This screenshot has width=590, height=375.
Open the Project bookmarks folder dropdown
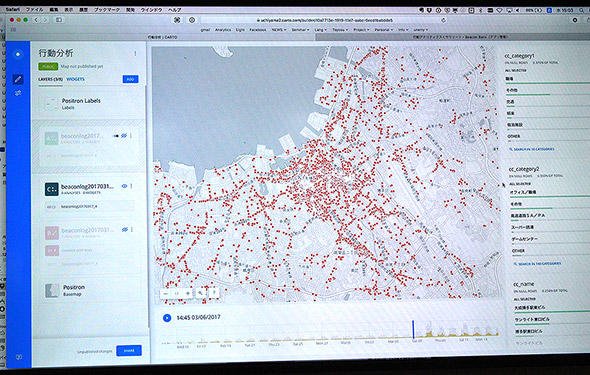click(361, 29)
